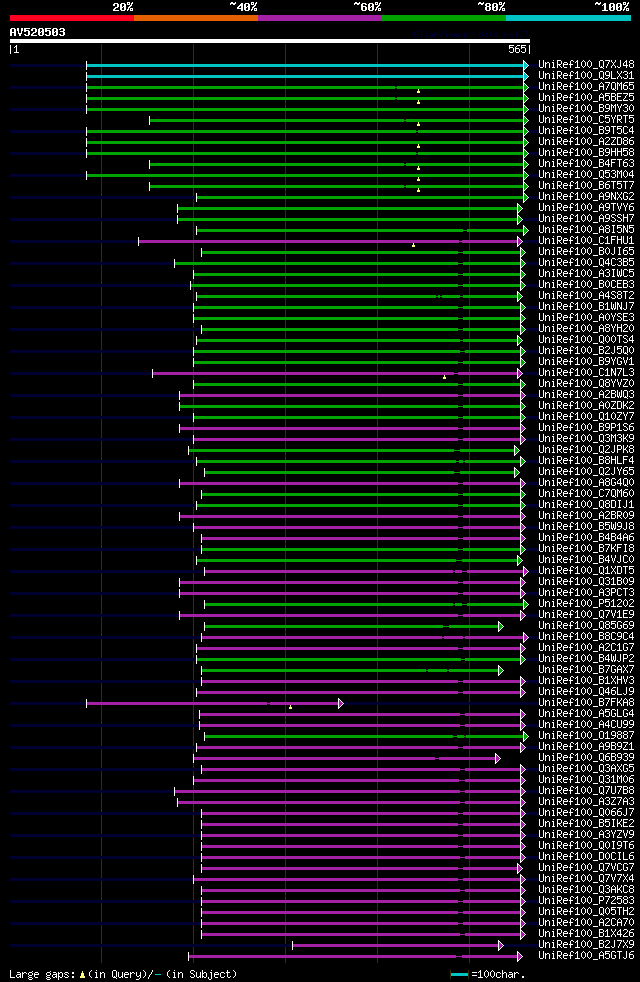Select the label UniRef100_A5GLG4
Viewport: 640px width, 982px height.
586,713
